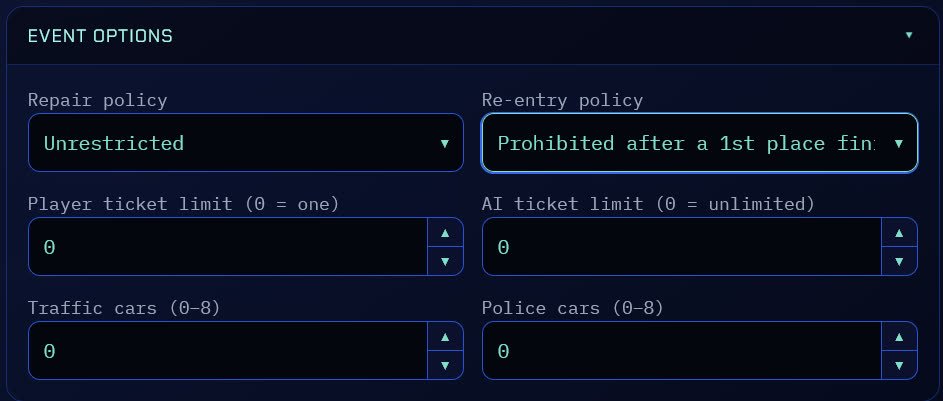Click the EVENT OPTIONS header title

[100, 36]
